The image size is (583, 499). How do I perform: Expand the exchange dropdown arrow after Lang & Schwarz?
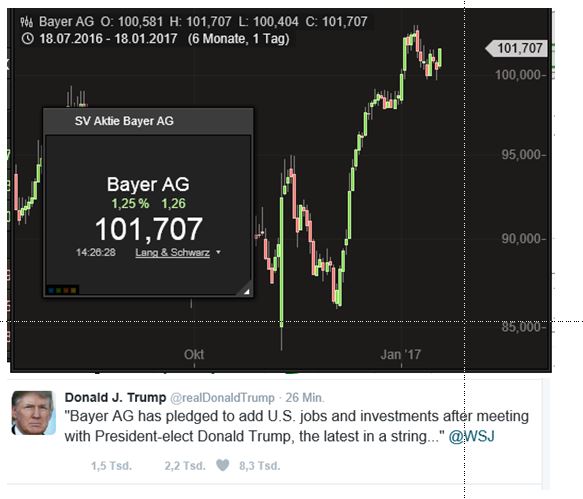pos(219,252)
